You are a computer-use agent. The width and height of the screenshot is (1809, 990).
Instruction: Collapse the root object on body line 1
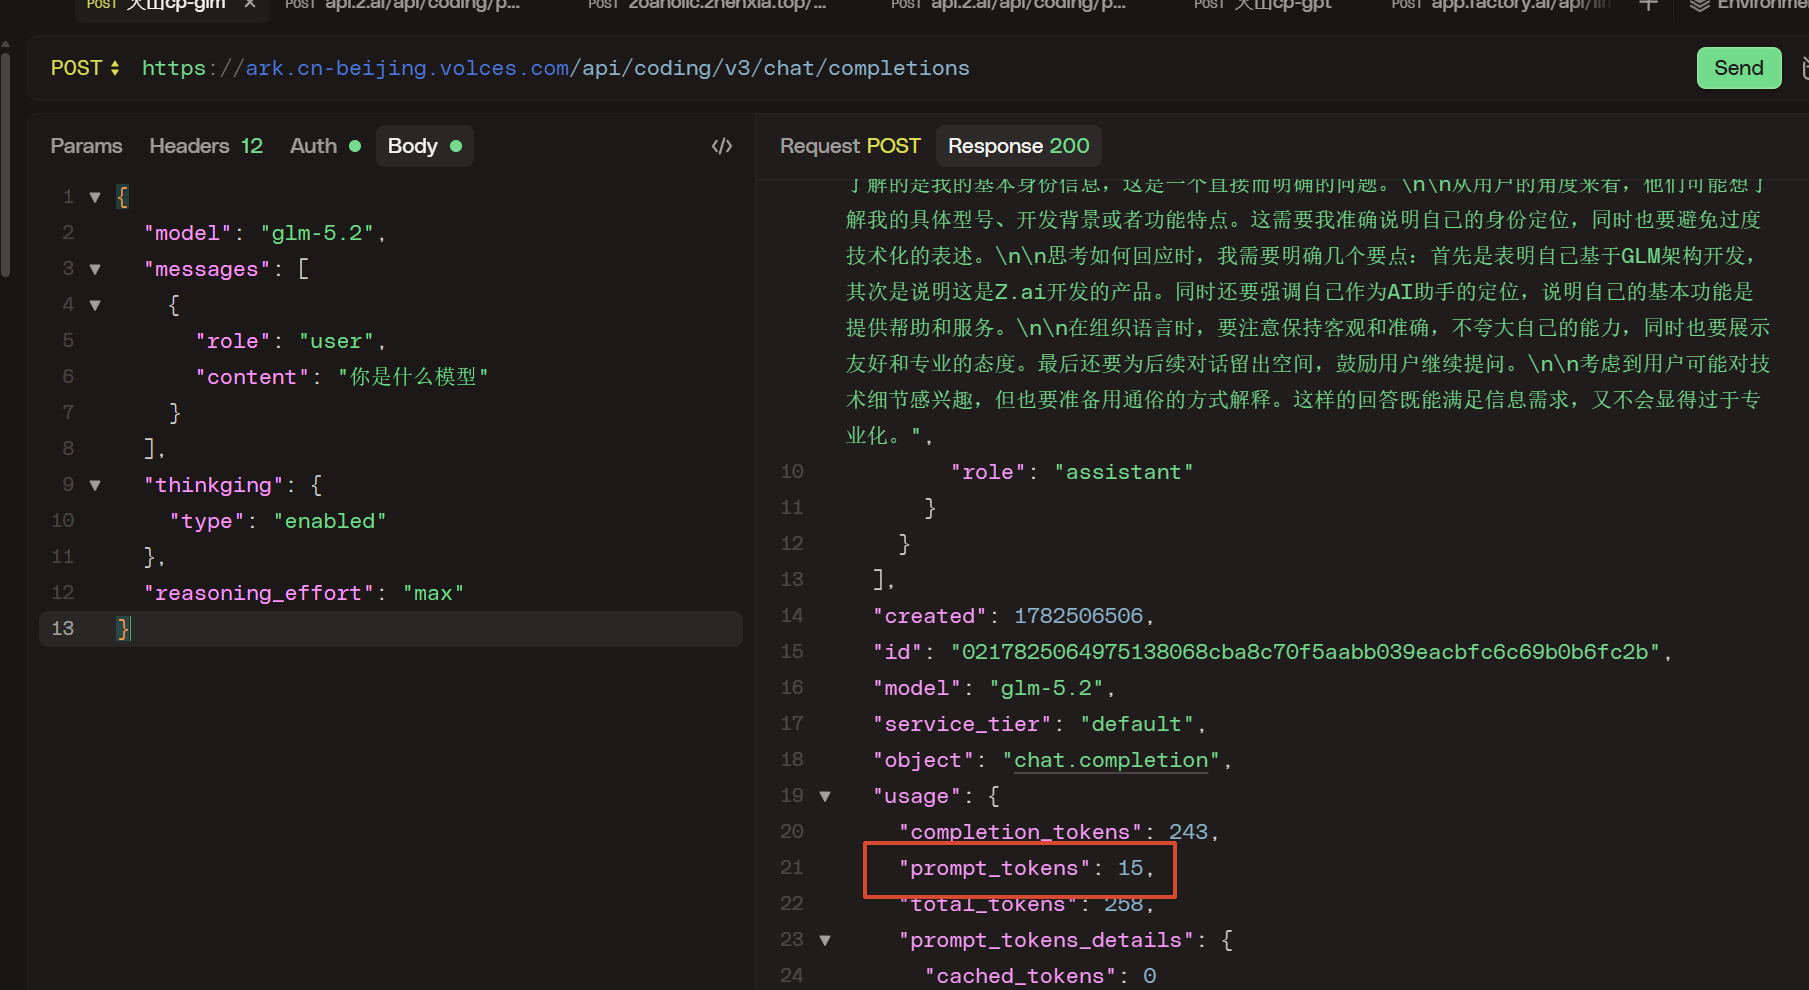[95, 197]
